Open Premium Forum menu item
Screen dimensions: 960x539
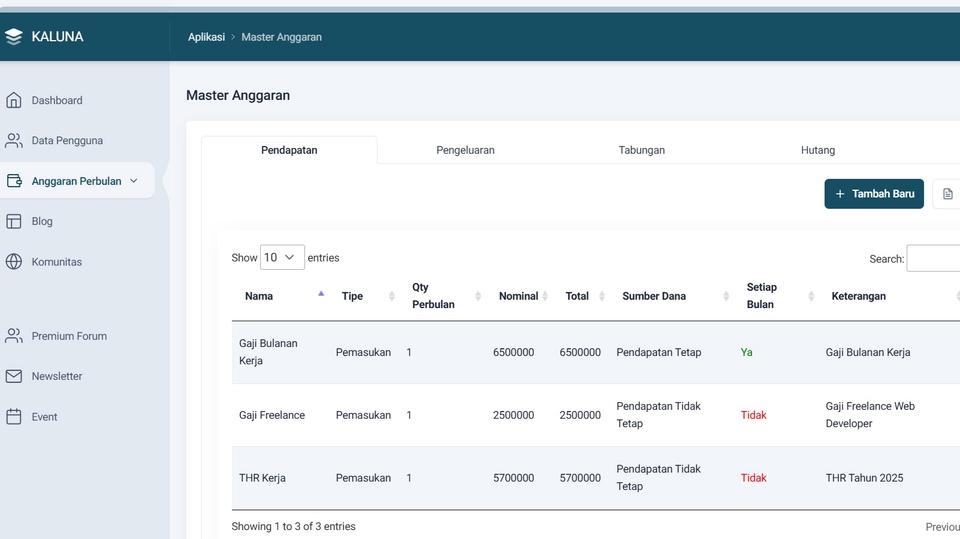click(69, 336)
